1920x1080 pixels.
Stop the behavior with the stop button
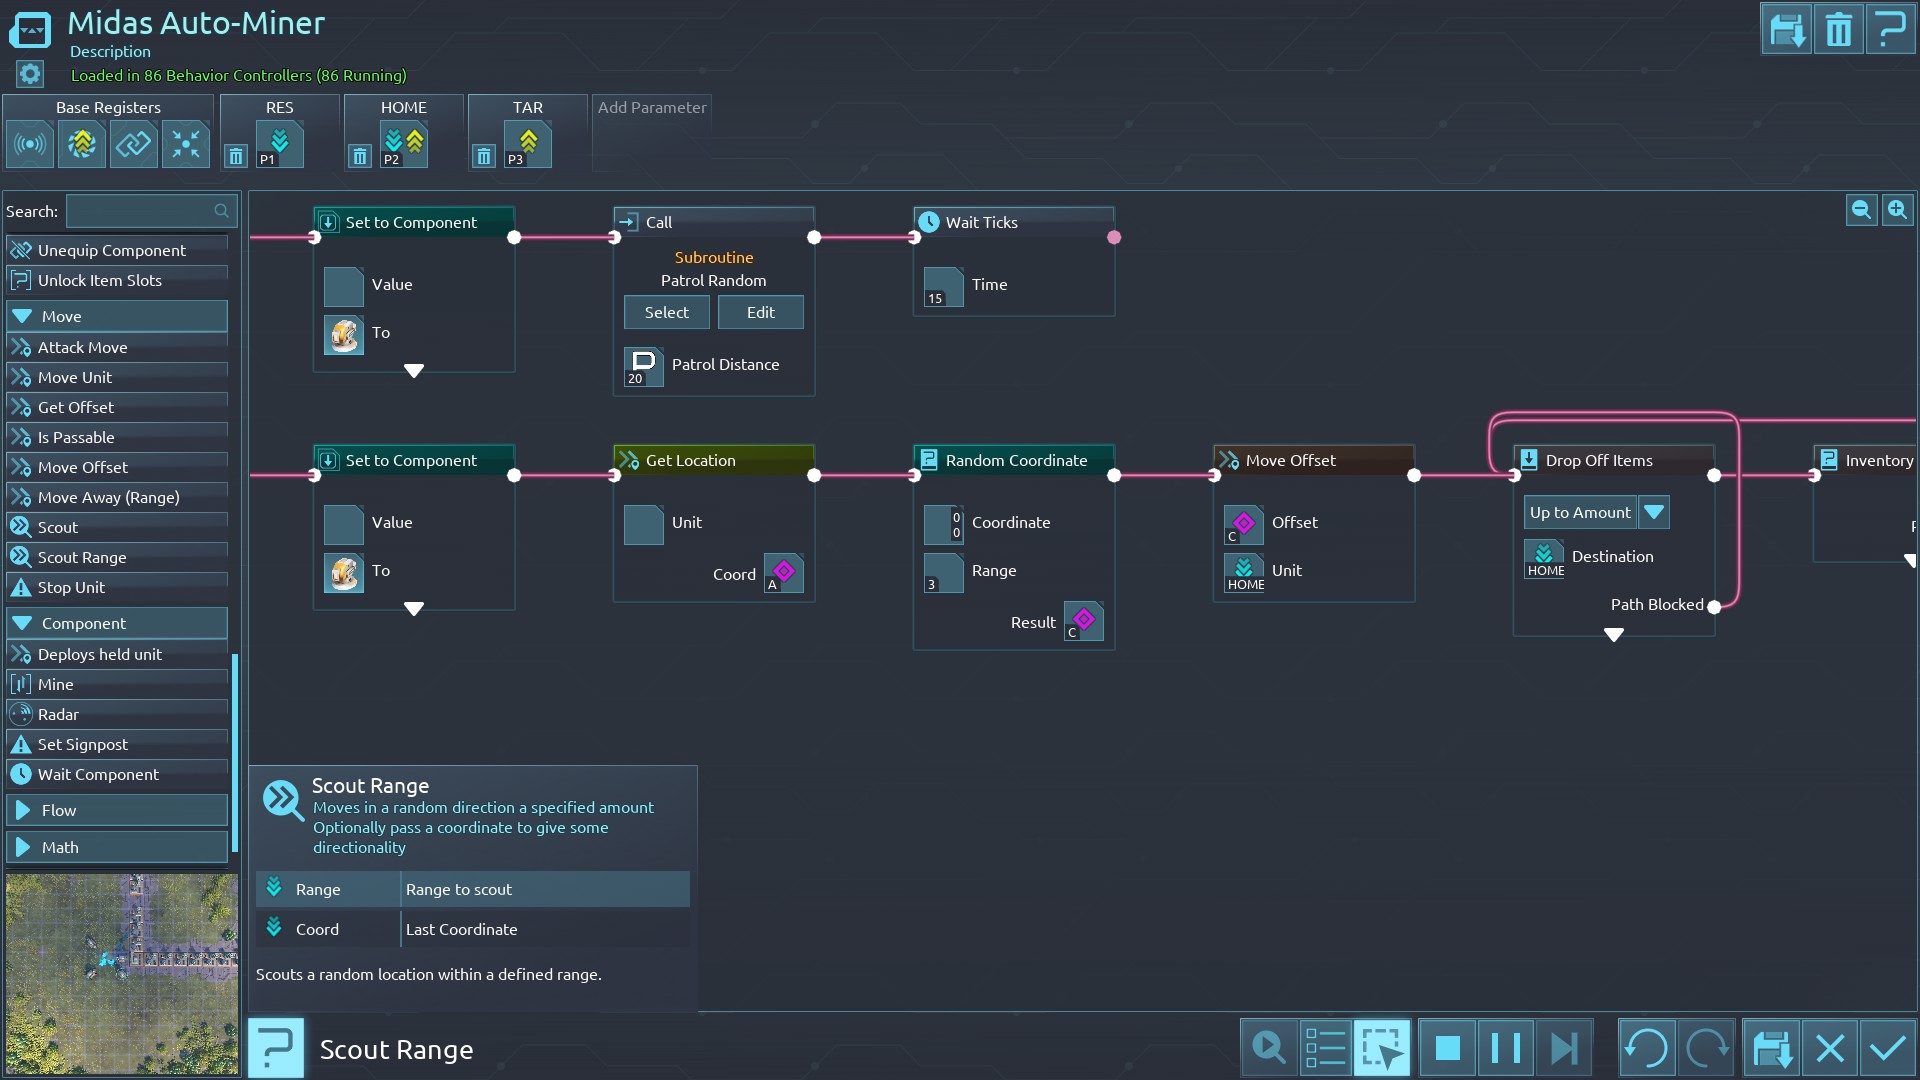1447,1048
